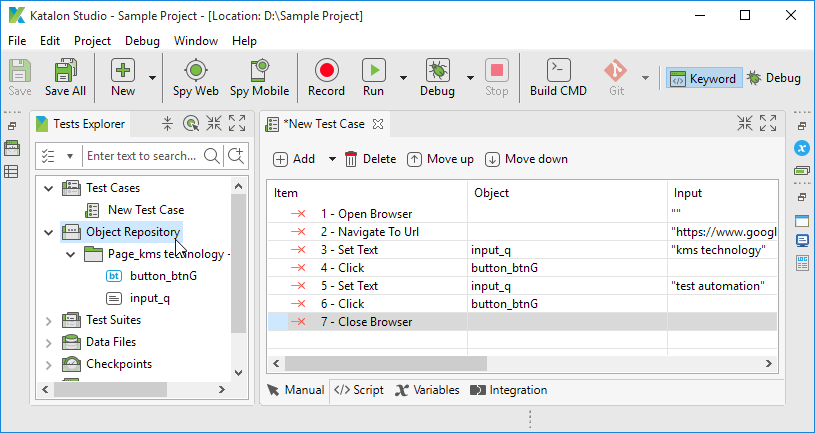Image resolution: width=815 pixels, height=433 pixels.
Task: Open the Run dropdown arrow
Action: coord(403,78)
